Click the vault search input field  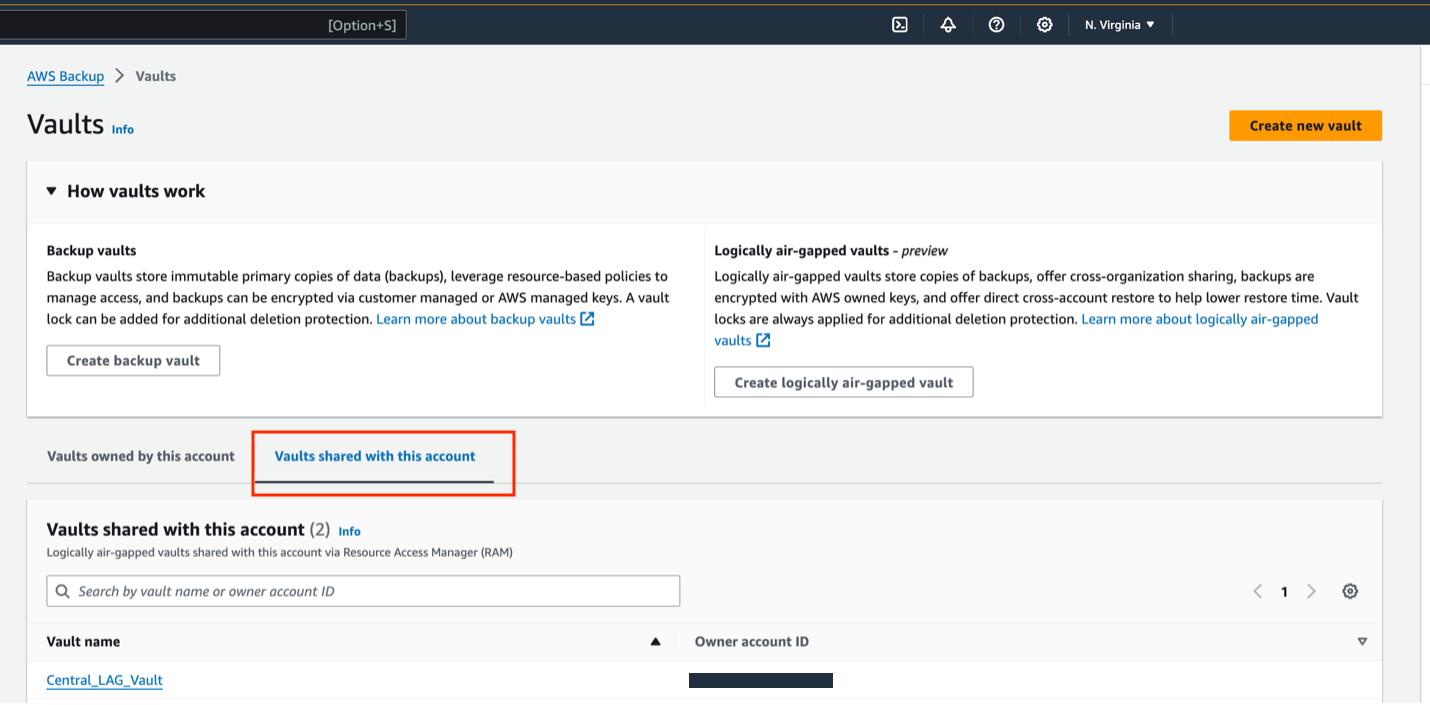362,591
